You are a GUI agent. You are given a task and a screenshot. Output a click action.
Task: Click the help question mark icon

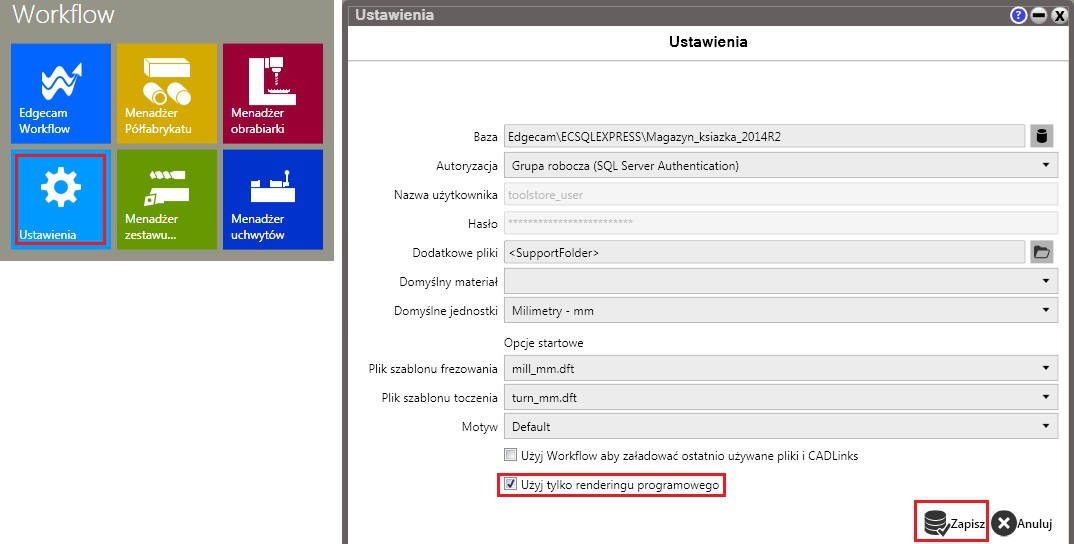click(1019, 16)
